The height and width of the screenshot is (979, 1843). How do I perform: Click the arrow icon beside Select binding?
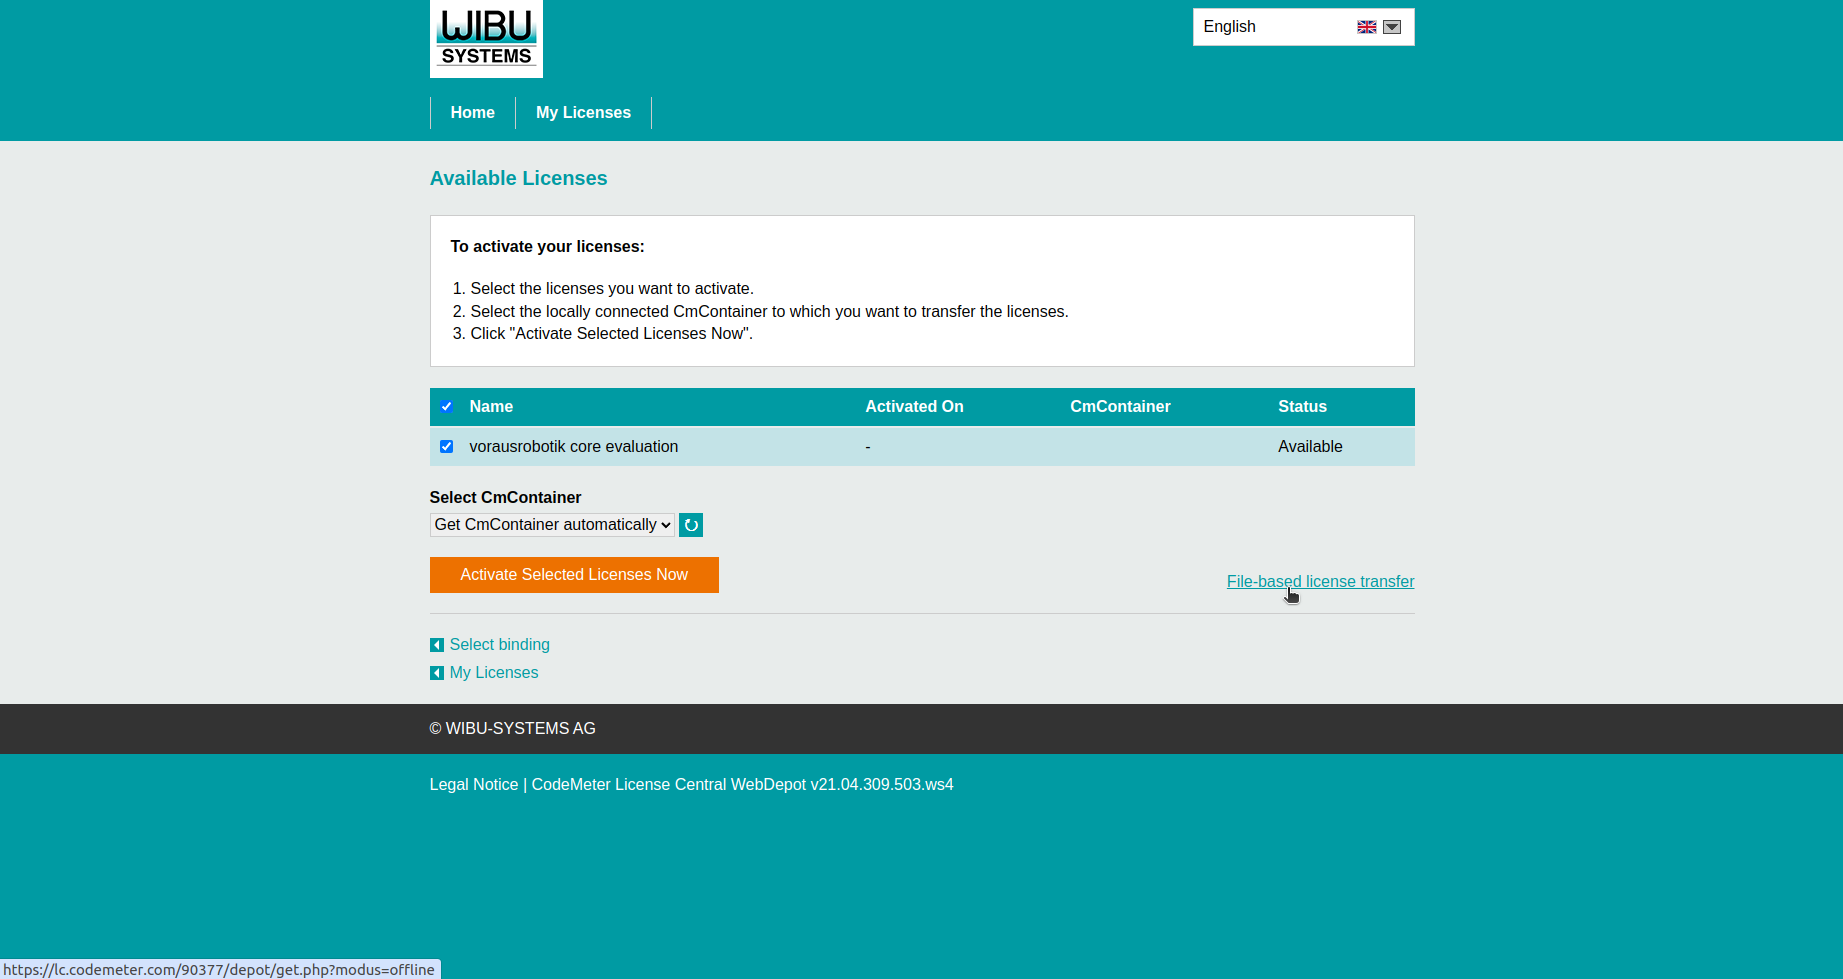[437, 645]
